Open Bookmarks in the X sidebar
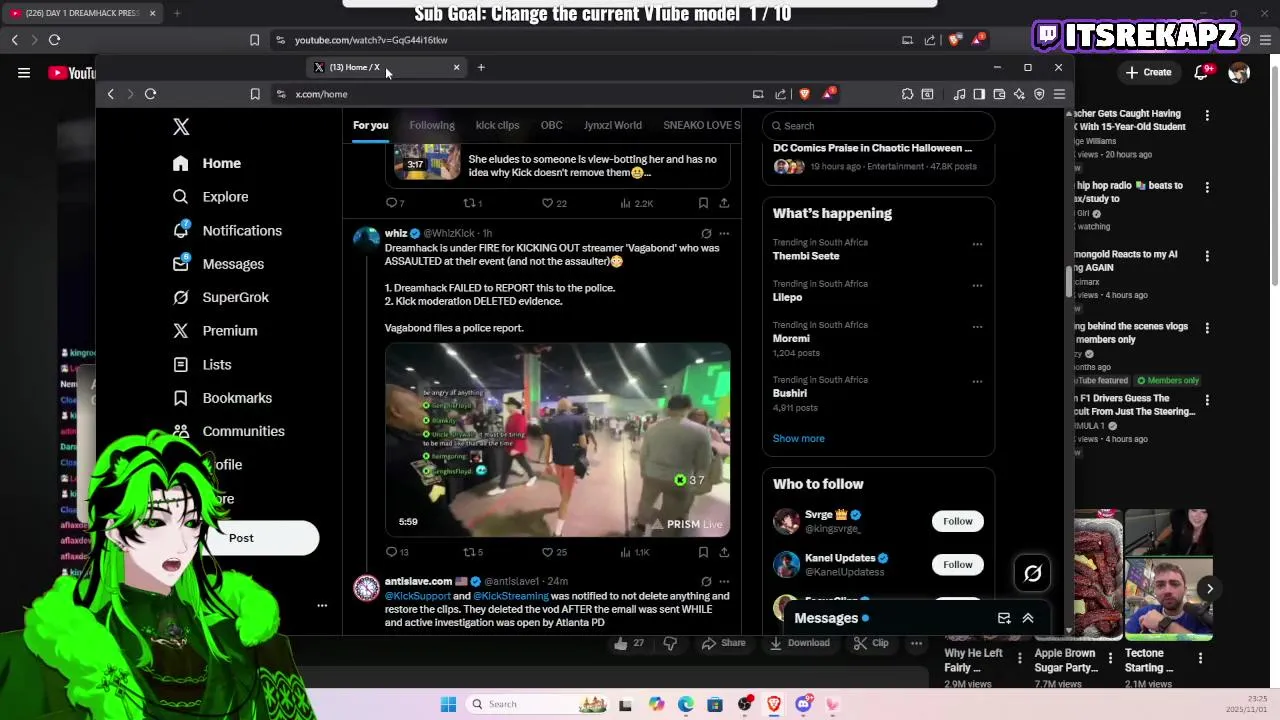The height and width of the screenshot is (720, 1280). 222,398
